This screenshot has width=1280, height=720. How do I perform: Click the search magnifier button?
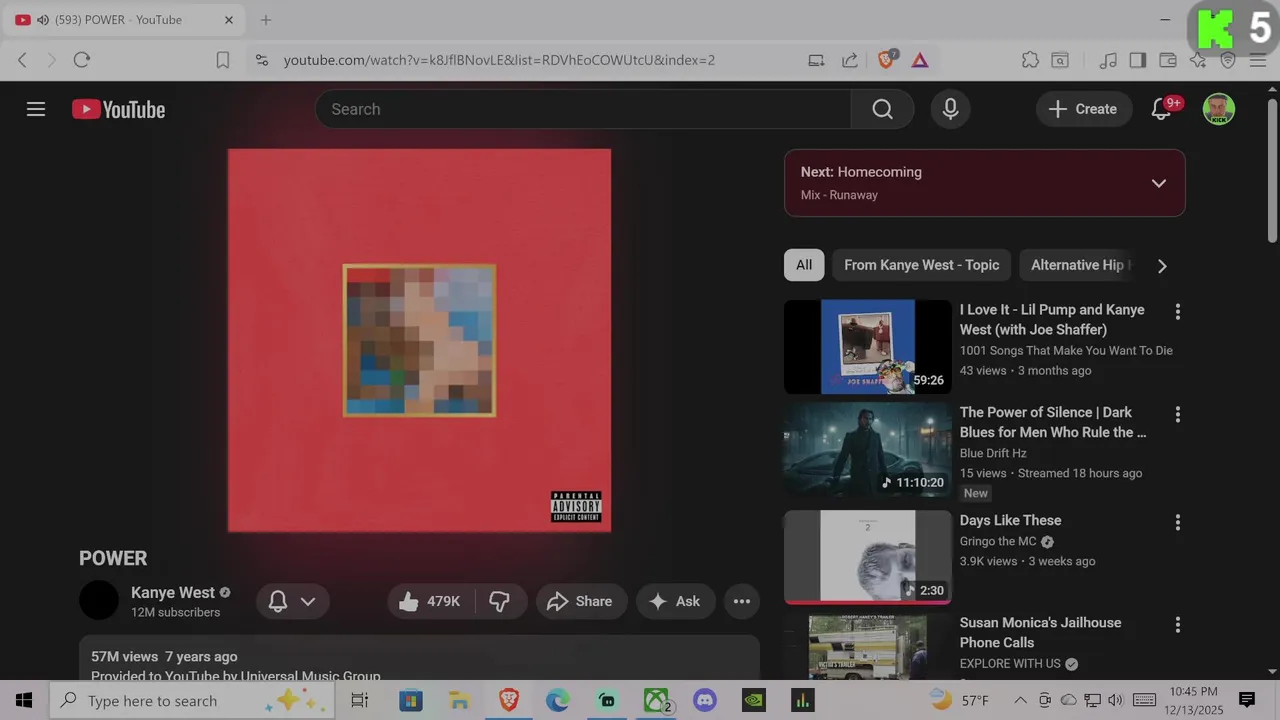coord(882,109)
